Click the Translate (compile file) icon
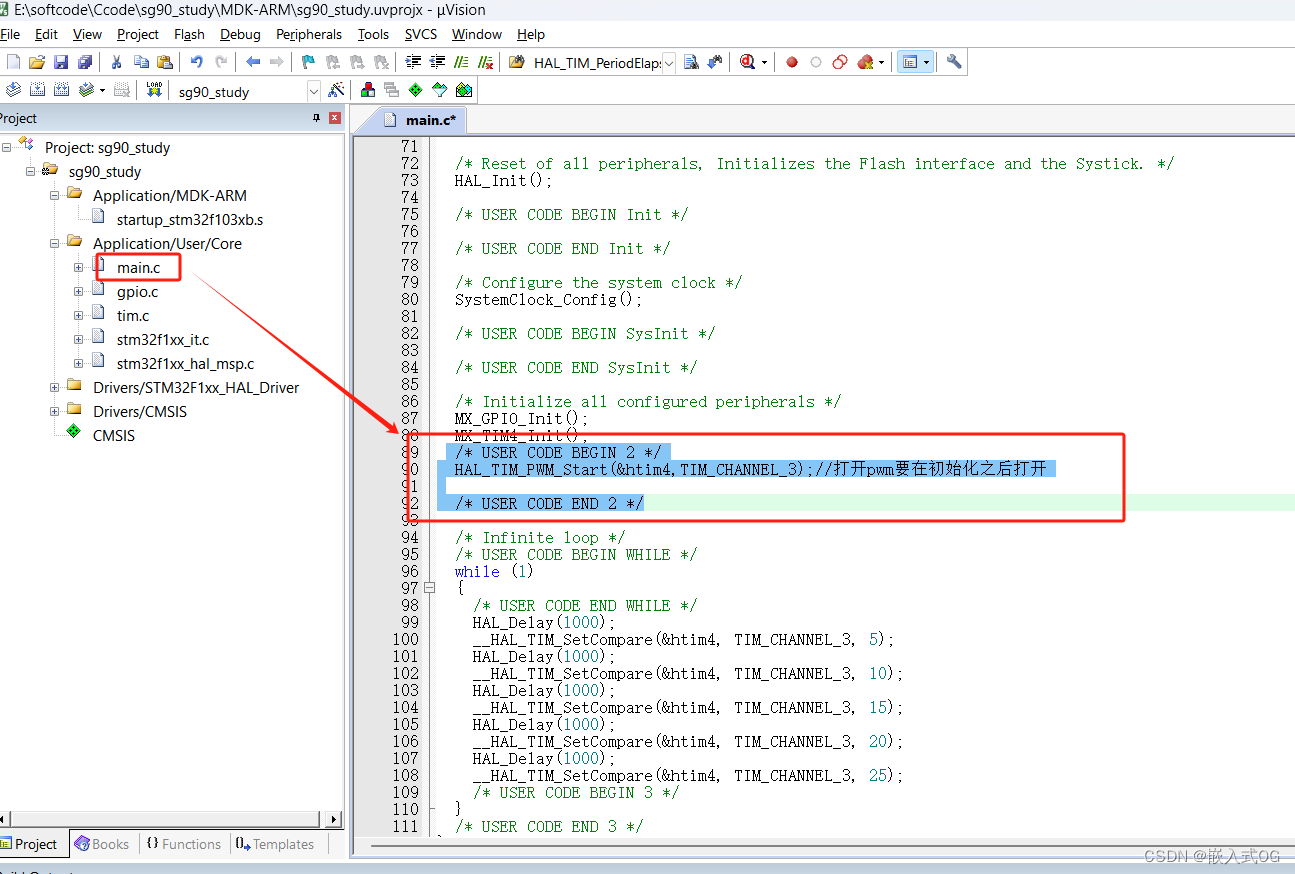Viewport: 1295px width, 874px height. [13, 90]
